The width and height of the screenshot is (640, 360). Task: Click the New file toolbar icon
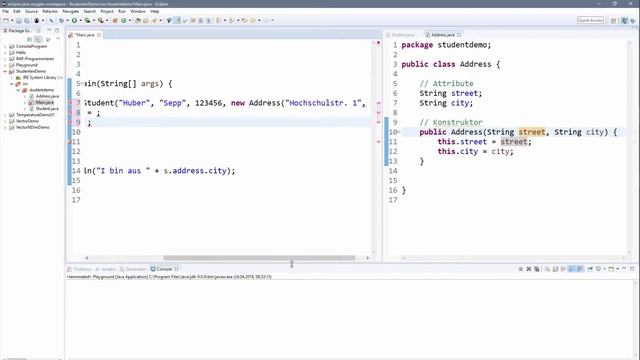6,20
